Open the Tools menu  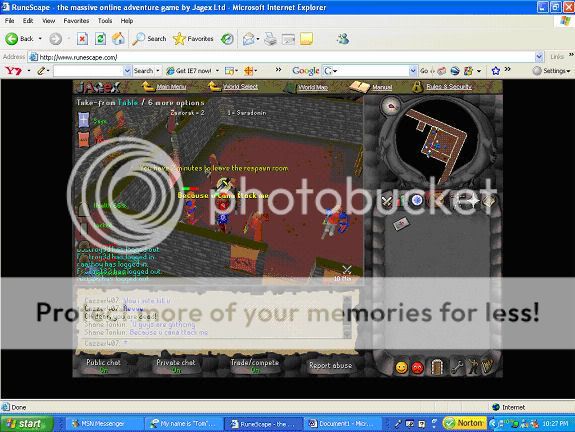coord(105,21)
